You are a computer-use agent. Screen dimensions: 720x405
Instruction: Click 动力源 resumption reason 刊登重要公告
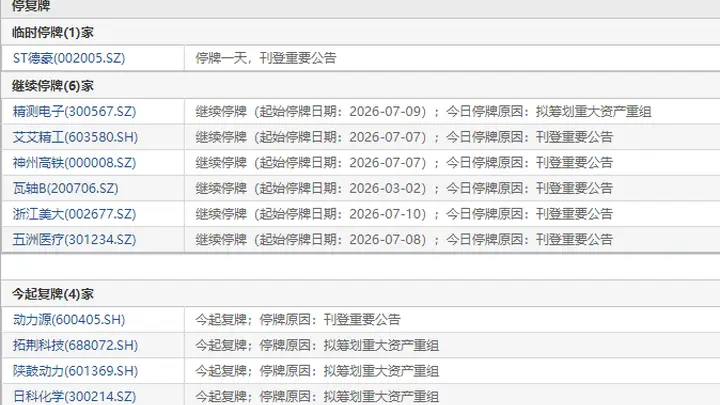(298, 320)
